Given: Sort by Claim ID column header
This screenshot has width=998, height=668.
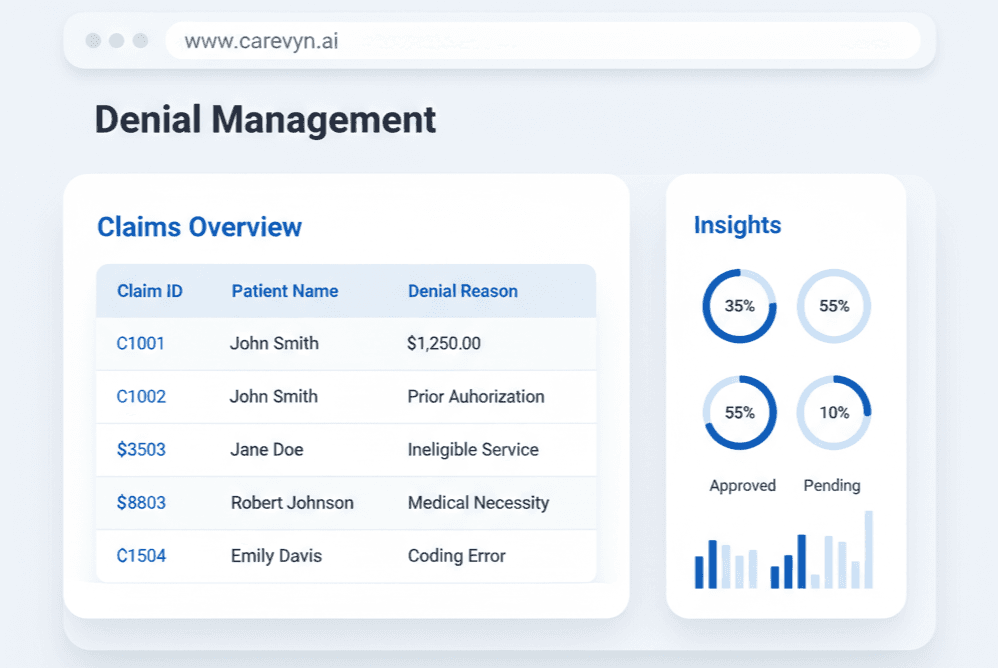Looking at the screenshot, I should pyautogui.click(x=149, y=291).
